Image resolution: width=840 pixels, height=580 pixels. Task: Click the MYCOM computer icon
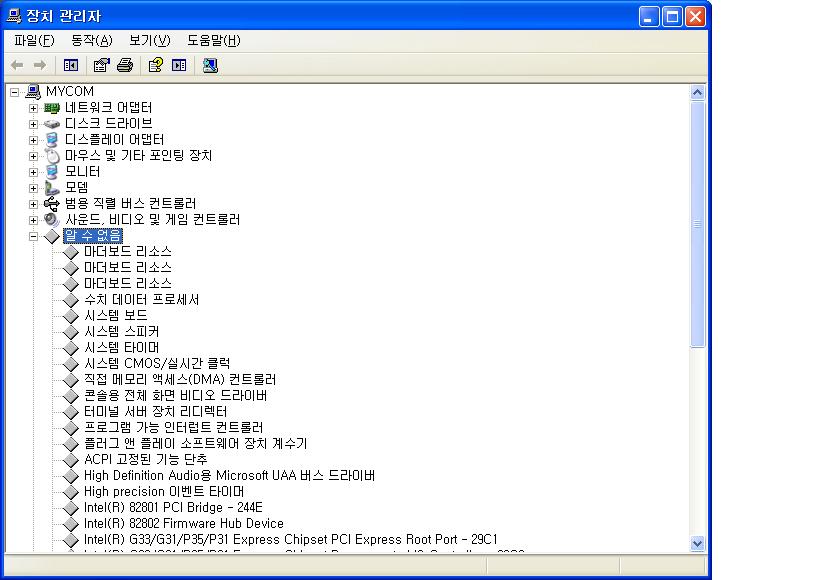[x=33, y=92]
